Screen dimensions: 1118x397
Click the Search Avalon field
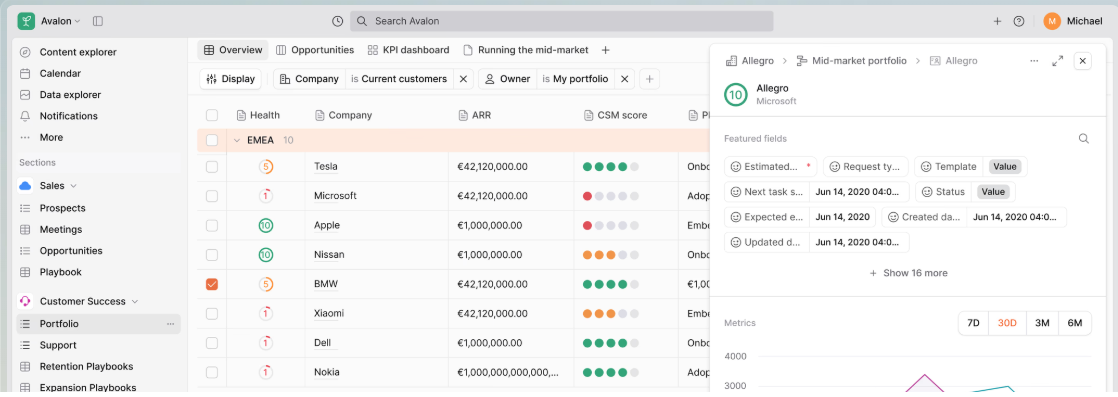561,21
